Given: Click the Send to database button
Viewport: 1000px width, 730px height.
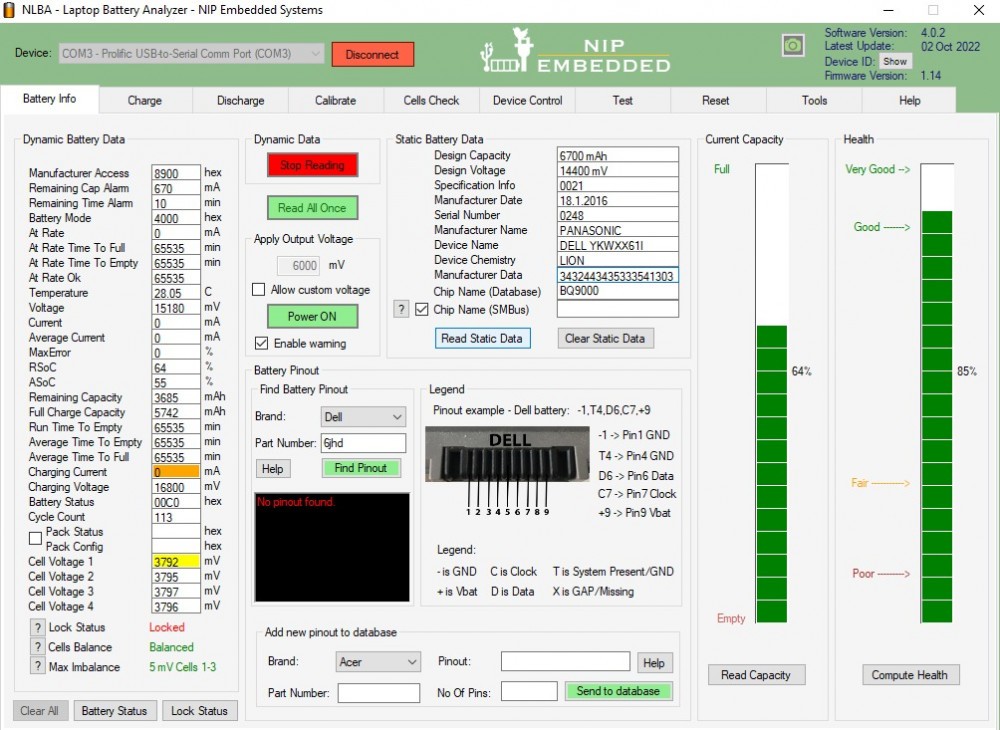Looking at the screenshot, I should click(618, 691).
